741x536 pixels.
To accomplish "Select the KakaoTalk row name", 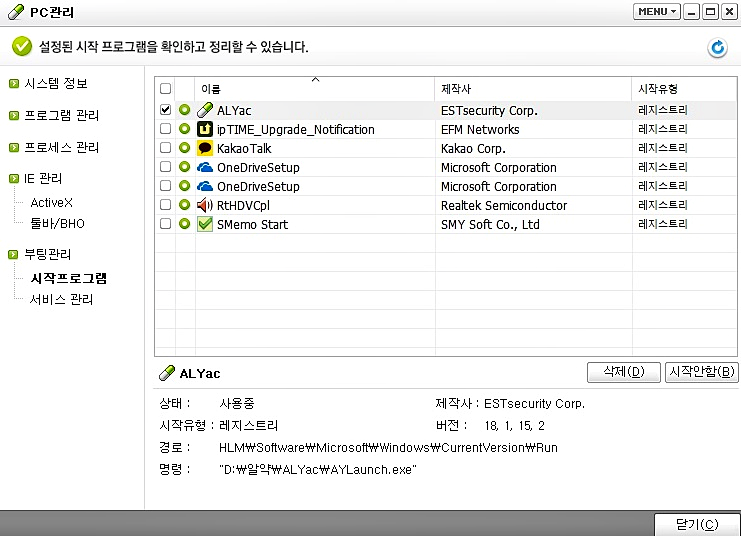I will (244, 148).
